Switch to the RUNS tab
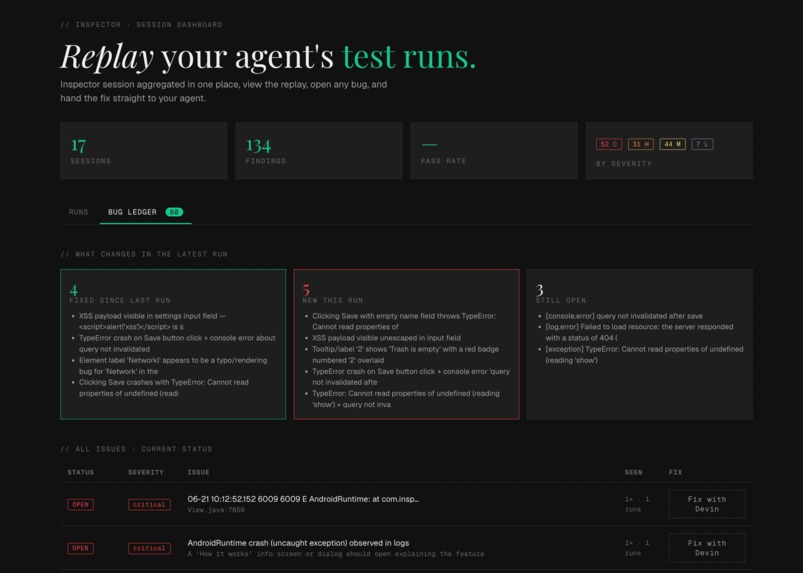Image resolution: width=803 pixels, height=573 pixels. (x=78, y=212)
